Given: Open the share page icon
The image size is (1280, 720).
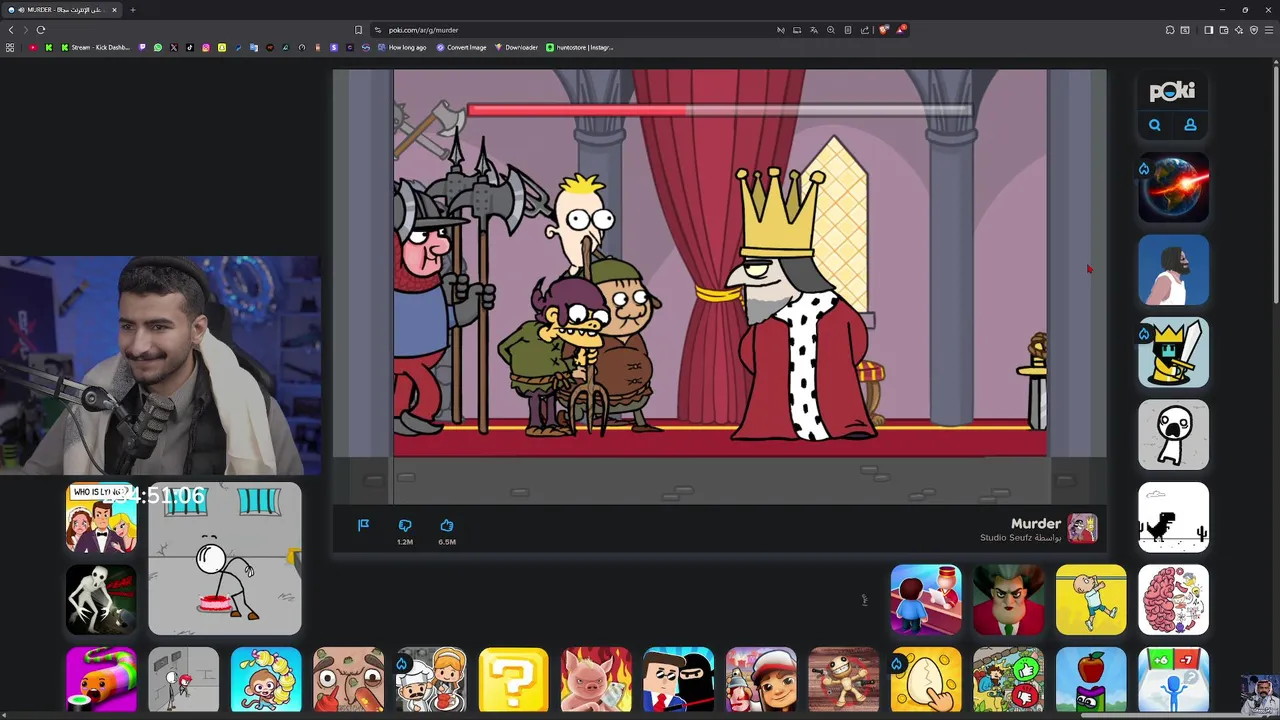Looking at the screenshot, I should tap(865, 30).
